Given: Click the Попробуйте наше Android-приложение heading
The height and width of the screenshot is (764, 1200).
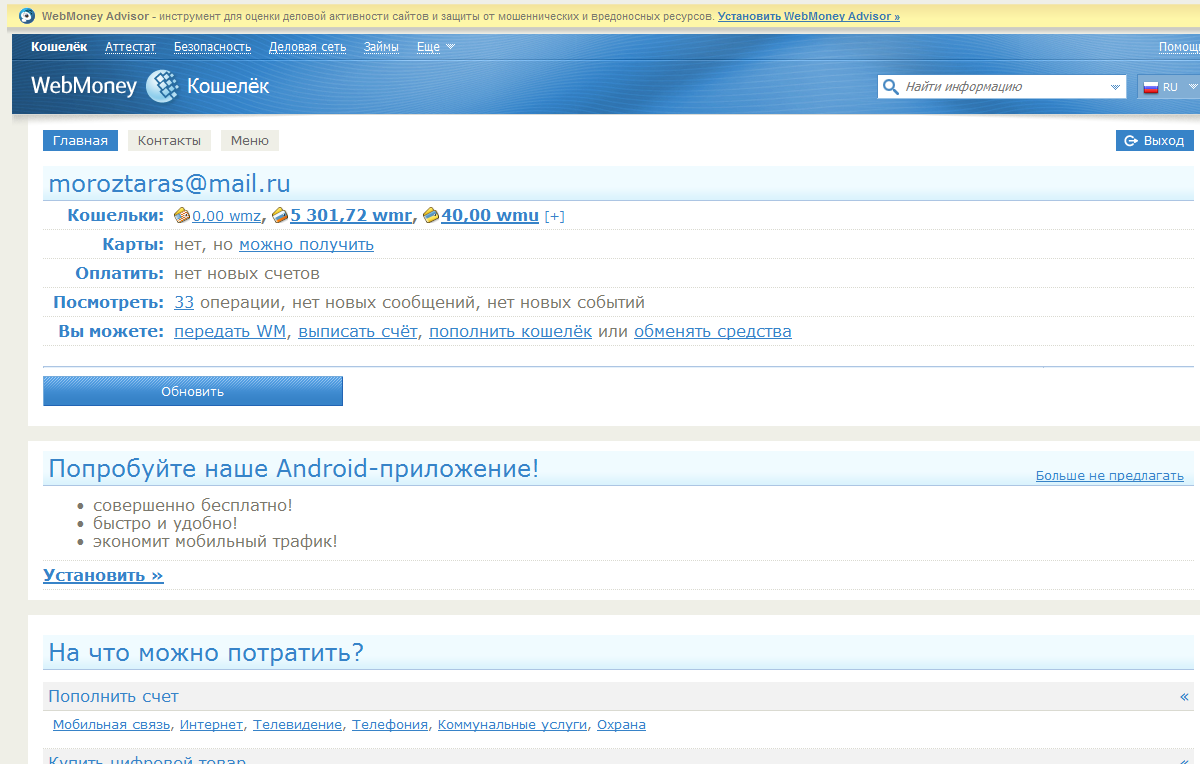Looking at the screenshot, I should tap(294, 468).
